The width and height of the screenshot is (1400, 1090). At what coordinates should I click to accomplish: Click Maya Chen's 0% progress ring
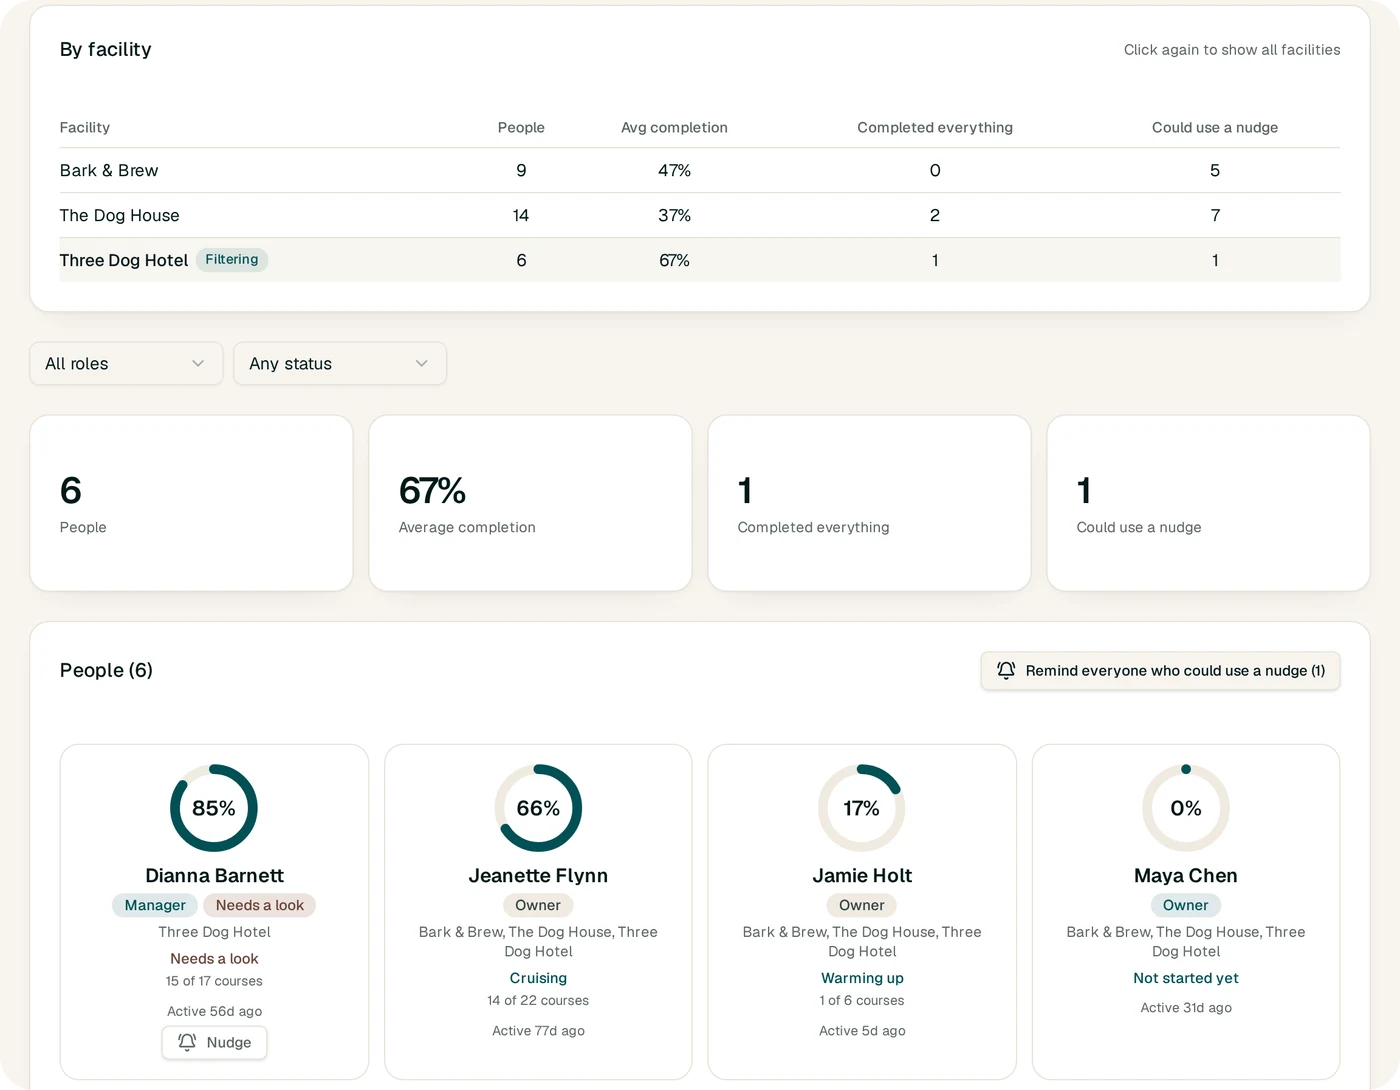point(1186,808)
